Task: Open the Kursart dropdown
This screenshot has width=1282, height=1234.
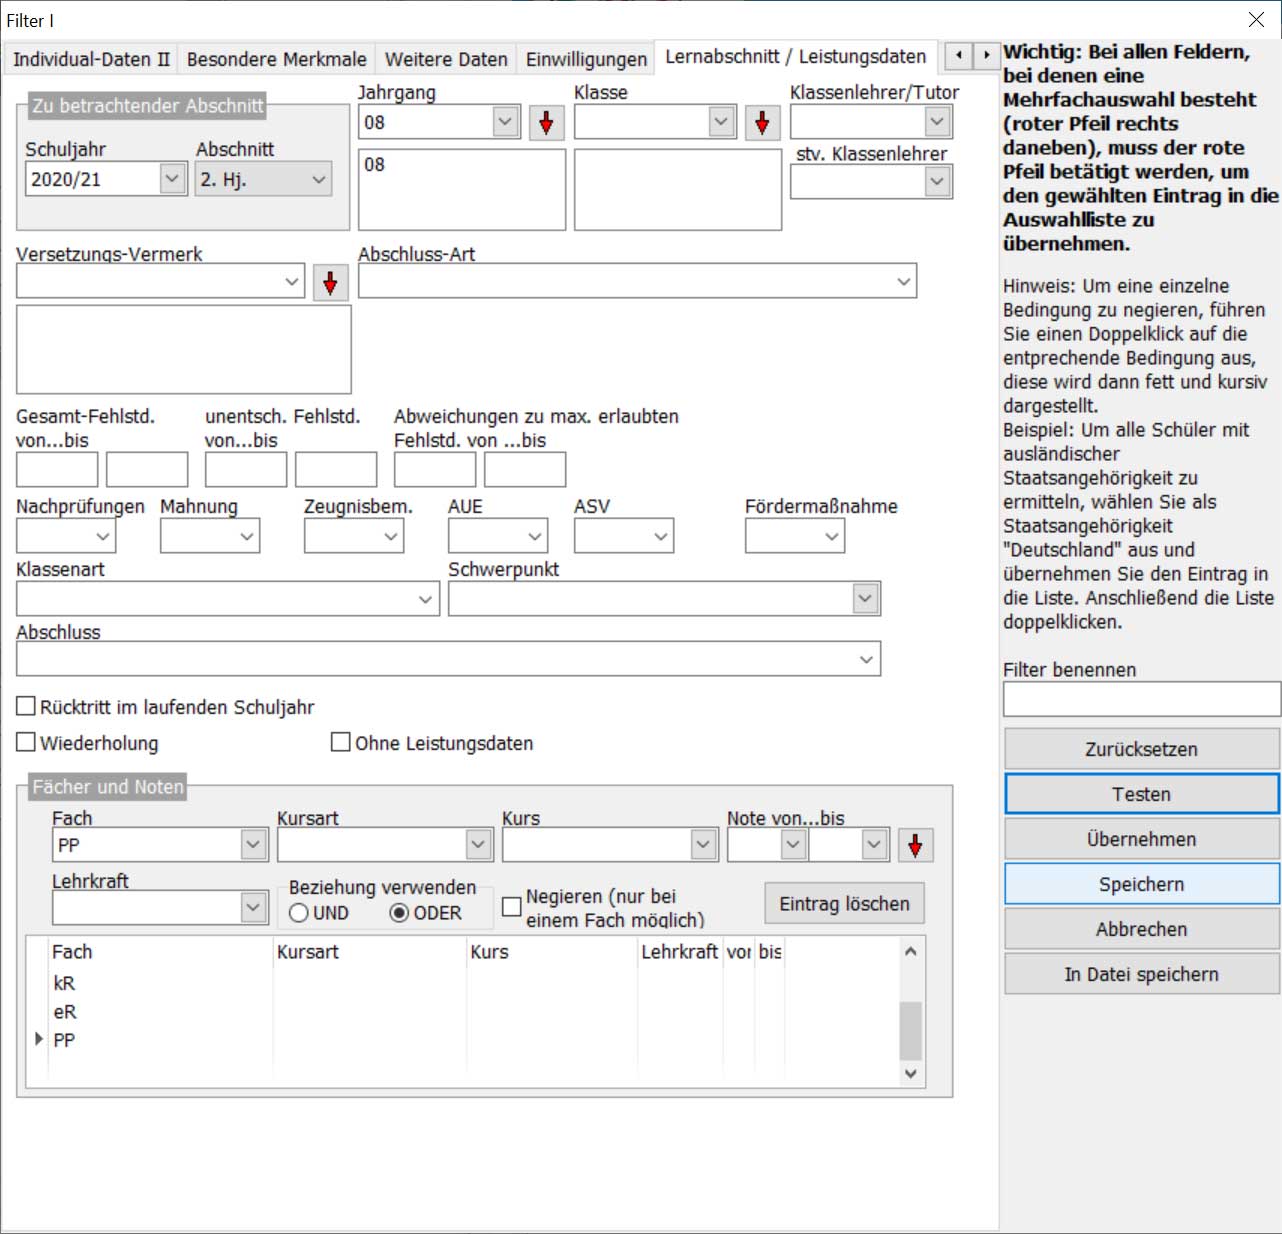Action: click(x=478, y=845)
